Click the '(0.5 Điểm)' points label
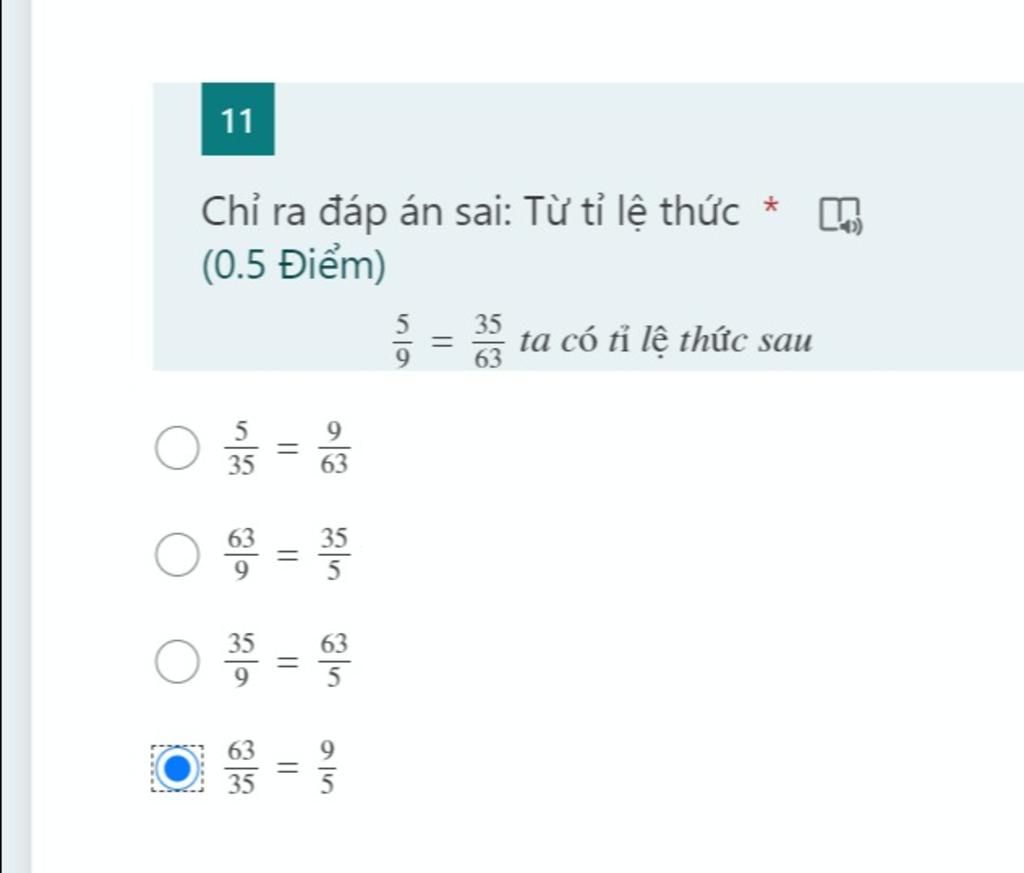This screenshot has height=873, width=1024. click(x=294, y=265)
